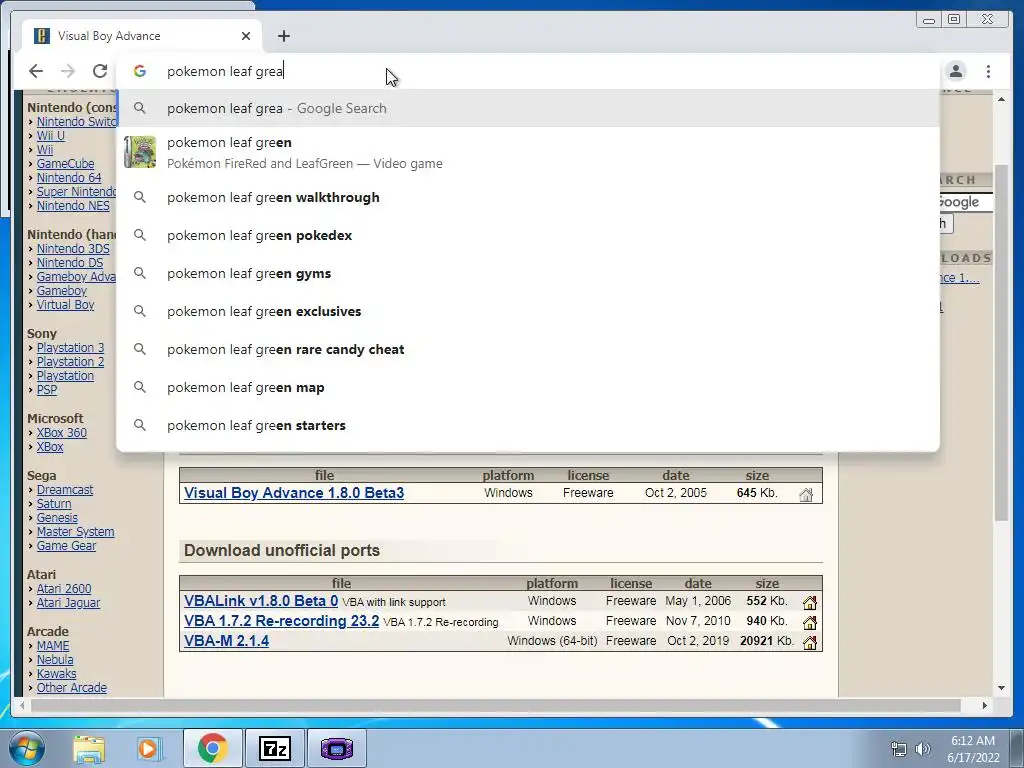This screenshot has height=768, width=1024.
Task: Launch Windows Media Player from taskbar
Action: coord(149,748)
